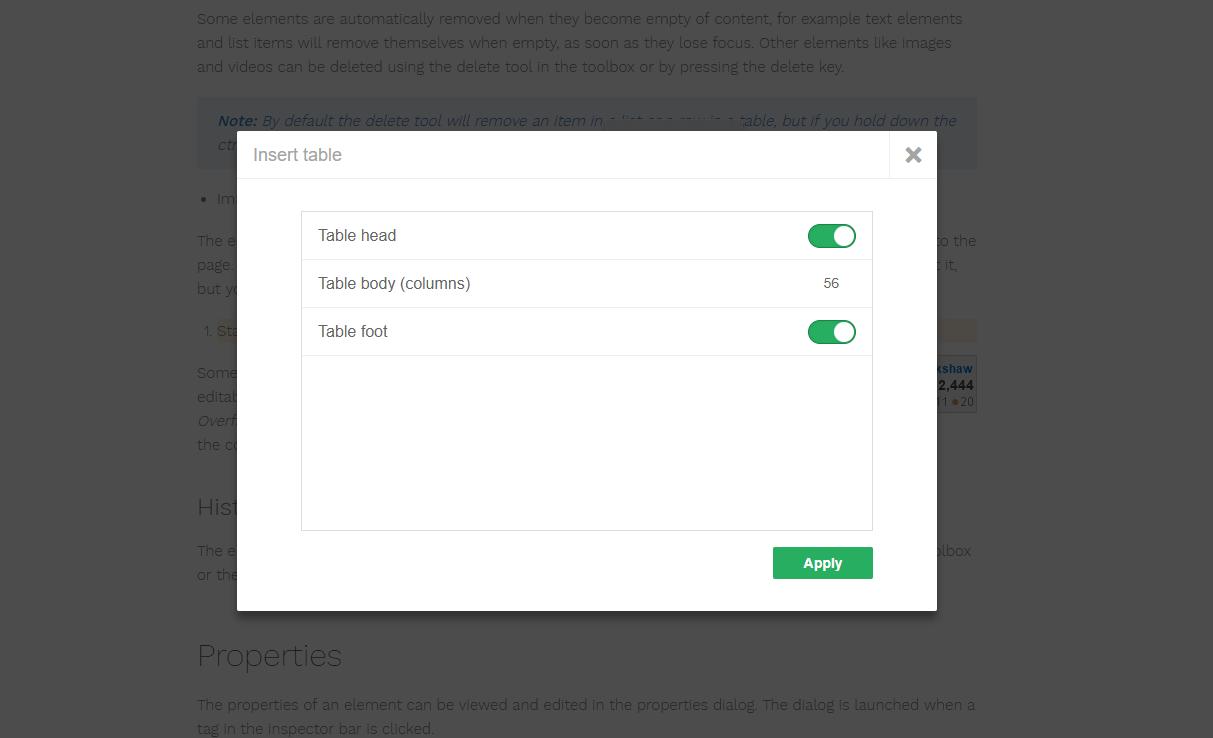Open the Stack Overflow reputation widget
This screenshot has width=1213, height=738.
957,383
